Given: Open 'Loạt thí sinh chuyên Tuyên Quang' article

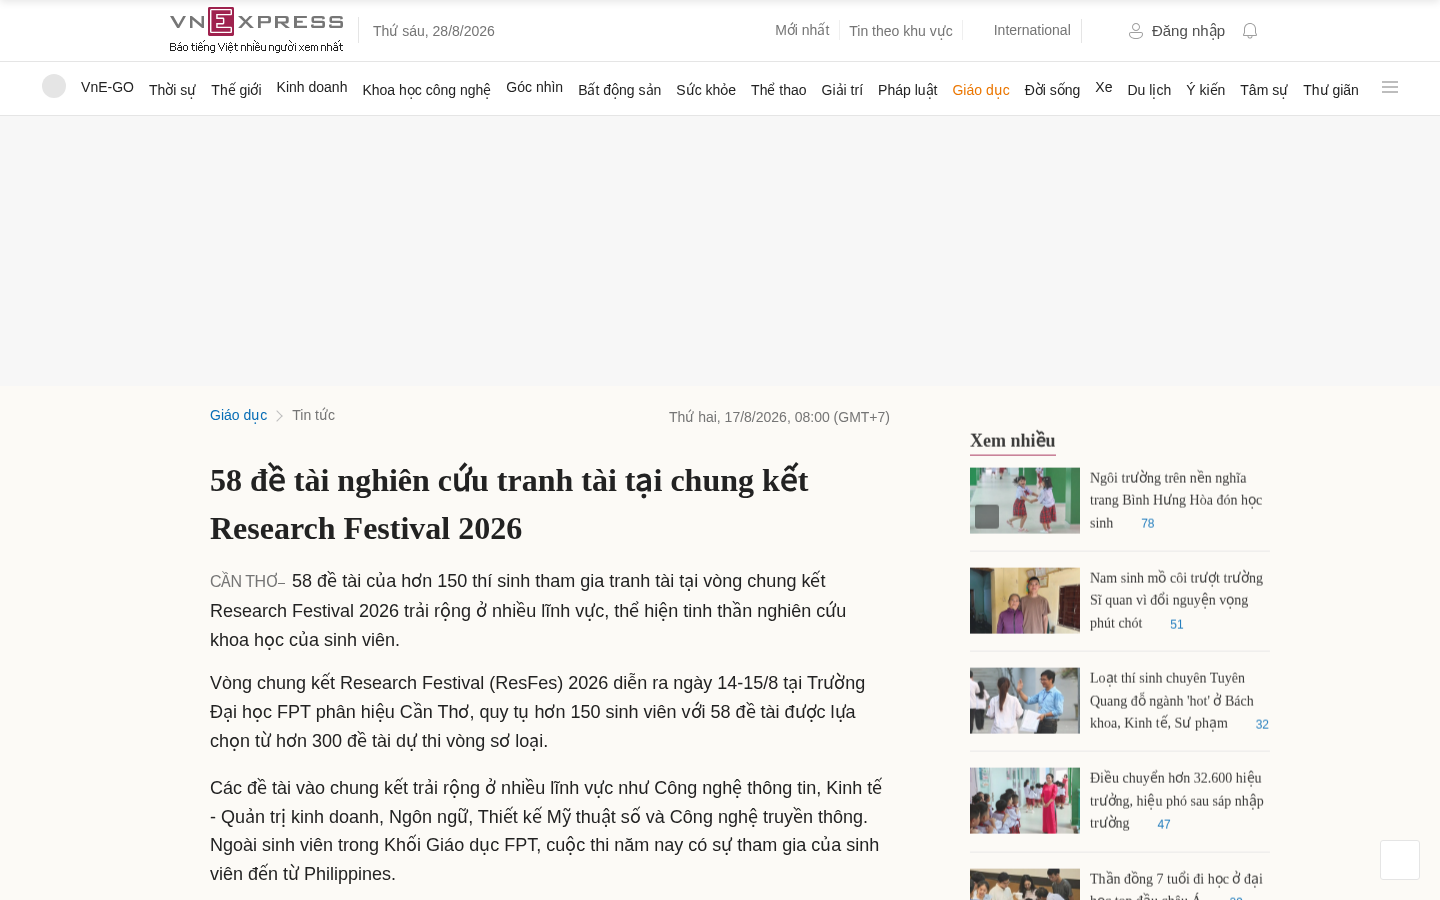Looking at the screenshot, I should pyautogui.click(x=1172, y=700).
